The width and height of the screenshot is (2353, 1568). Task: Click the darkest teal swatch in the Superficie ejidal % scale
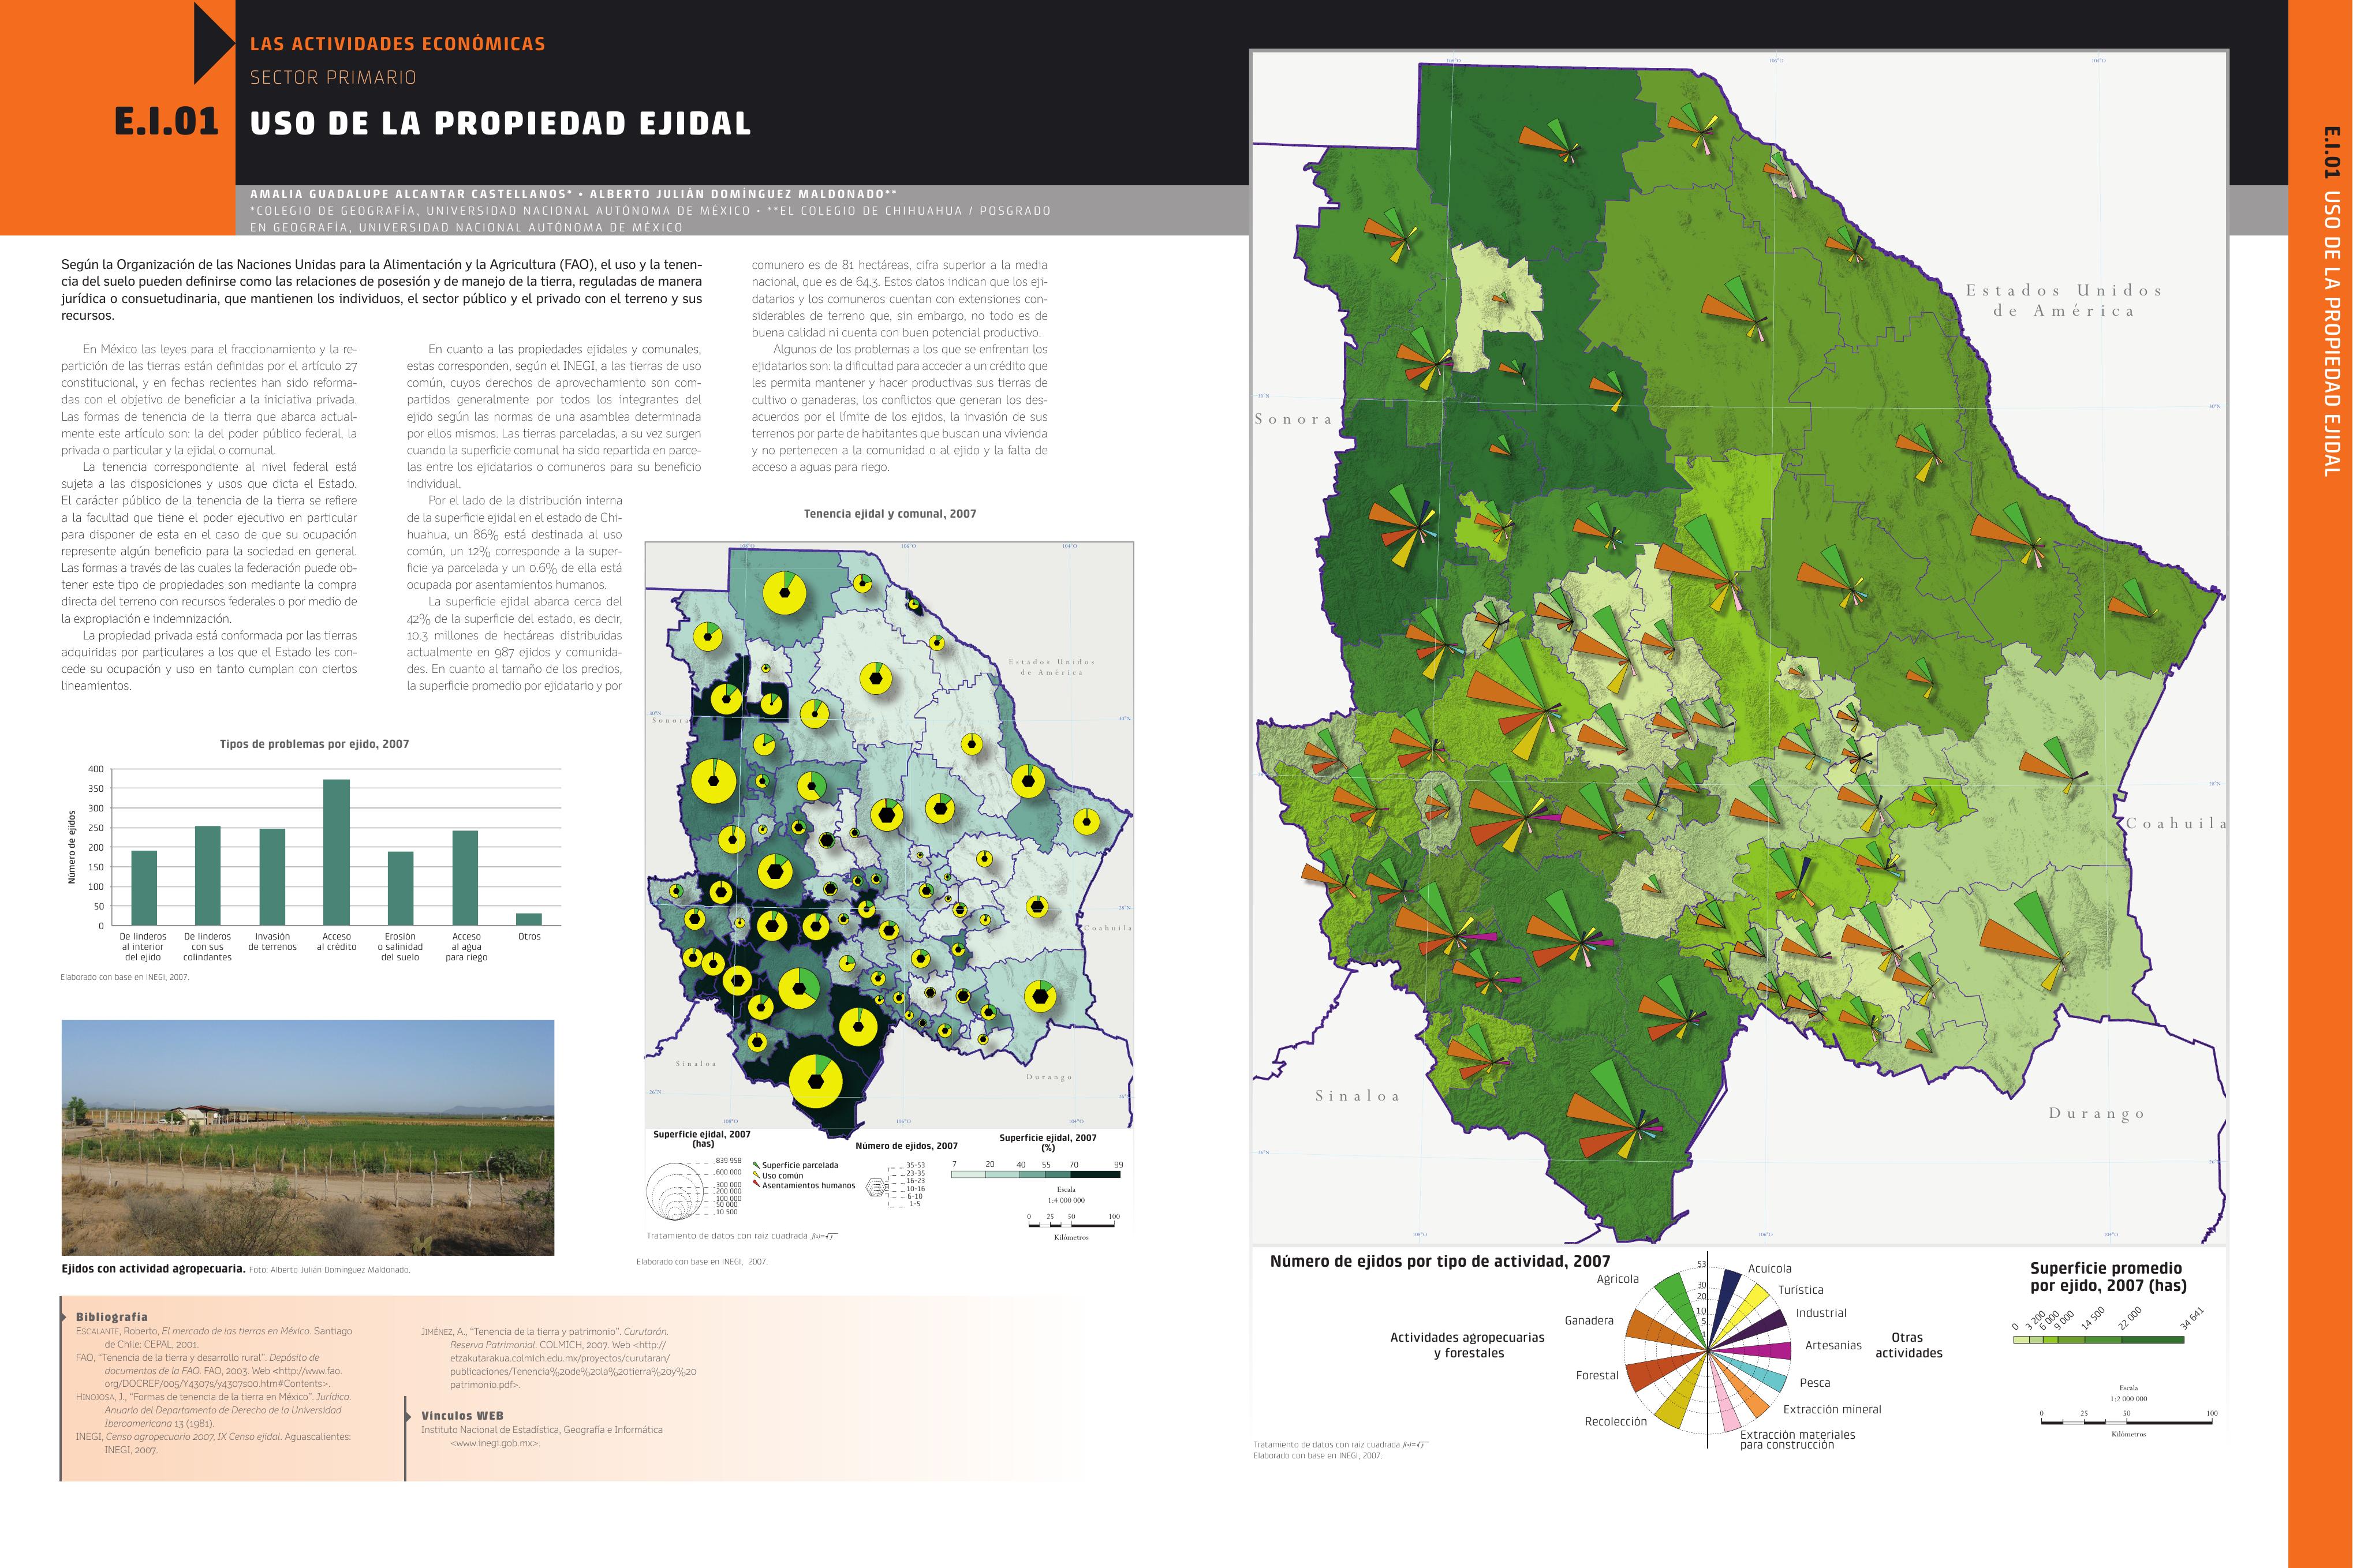[1097, 1175]
